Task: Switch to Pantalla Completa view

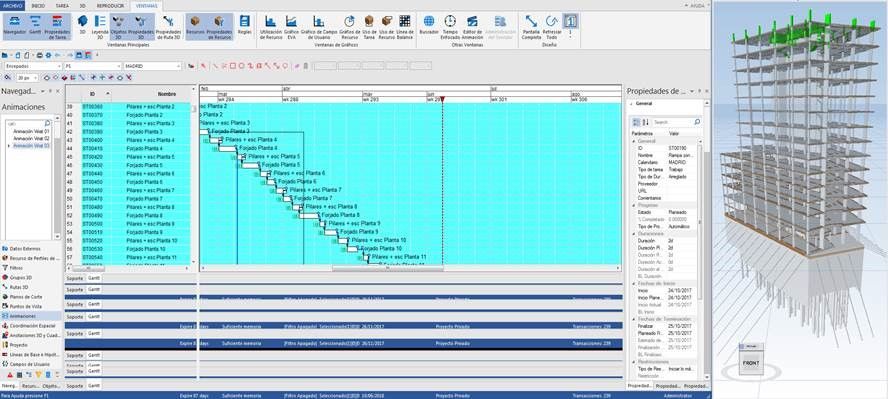Action: point(531,26)
